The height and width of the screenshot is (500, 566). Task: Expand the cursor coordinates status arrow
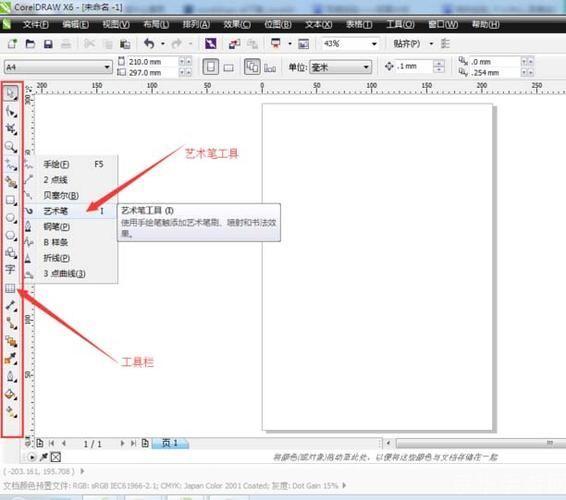82,471
